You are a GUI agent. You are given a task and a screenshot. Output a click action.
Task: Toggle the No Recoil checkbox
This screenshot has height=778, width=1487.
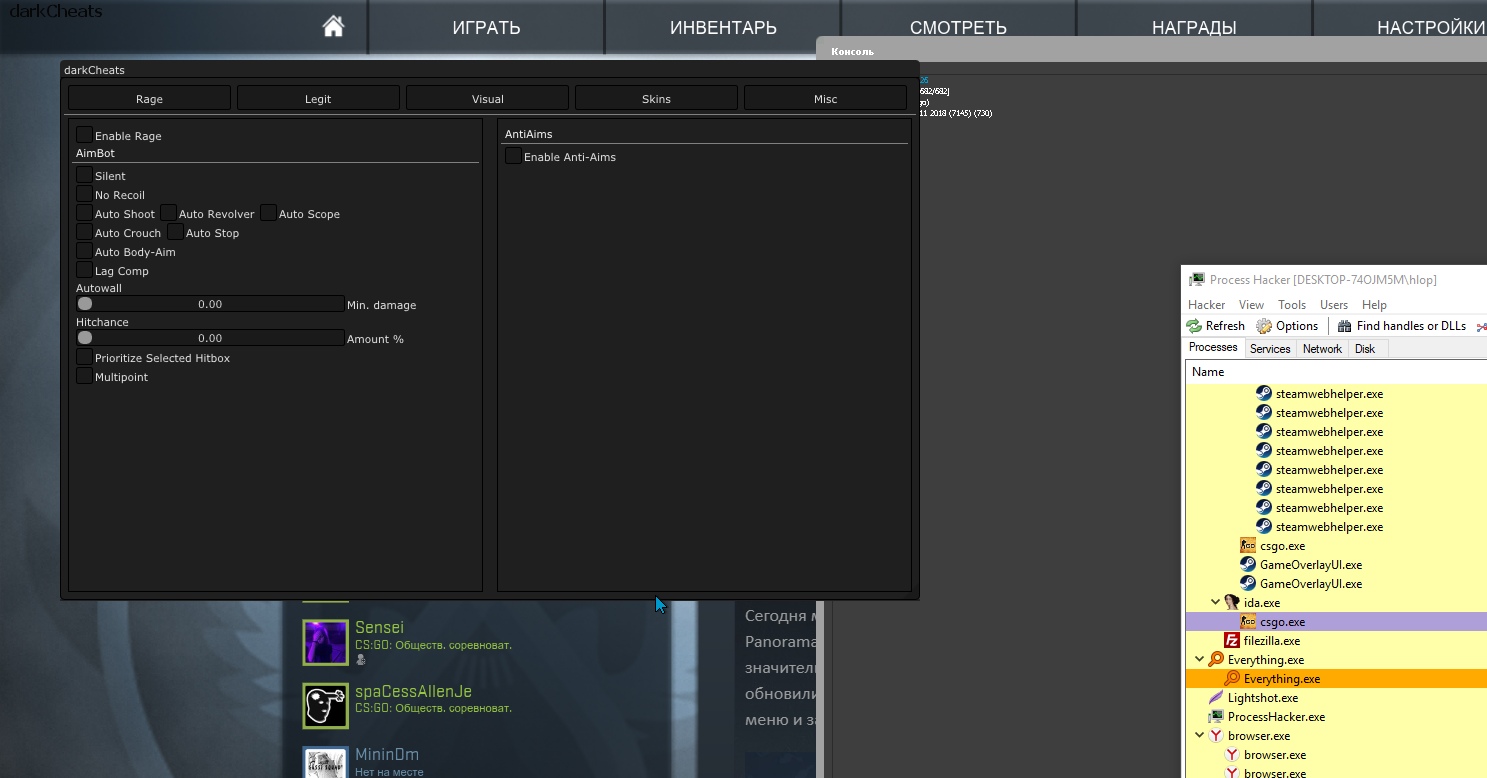[x=85, y=194]
